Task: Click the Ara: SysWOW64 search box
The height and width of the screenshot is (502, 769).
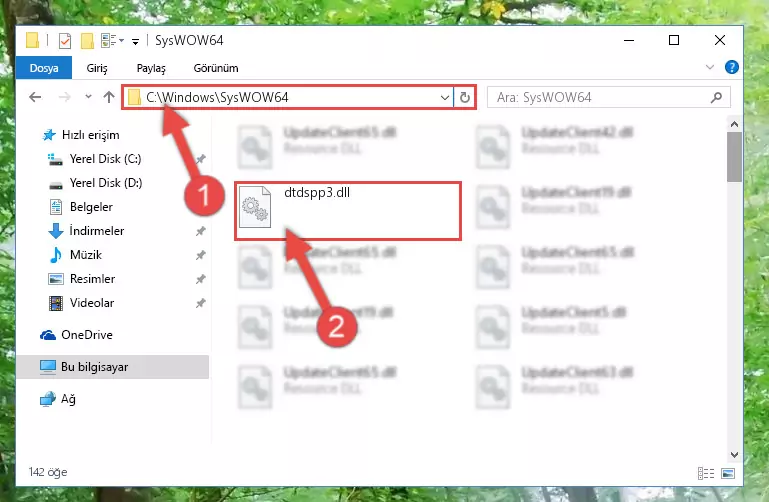Action: (x=609, y=98)
